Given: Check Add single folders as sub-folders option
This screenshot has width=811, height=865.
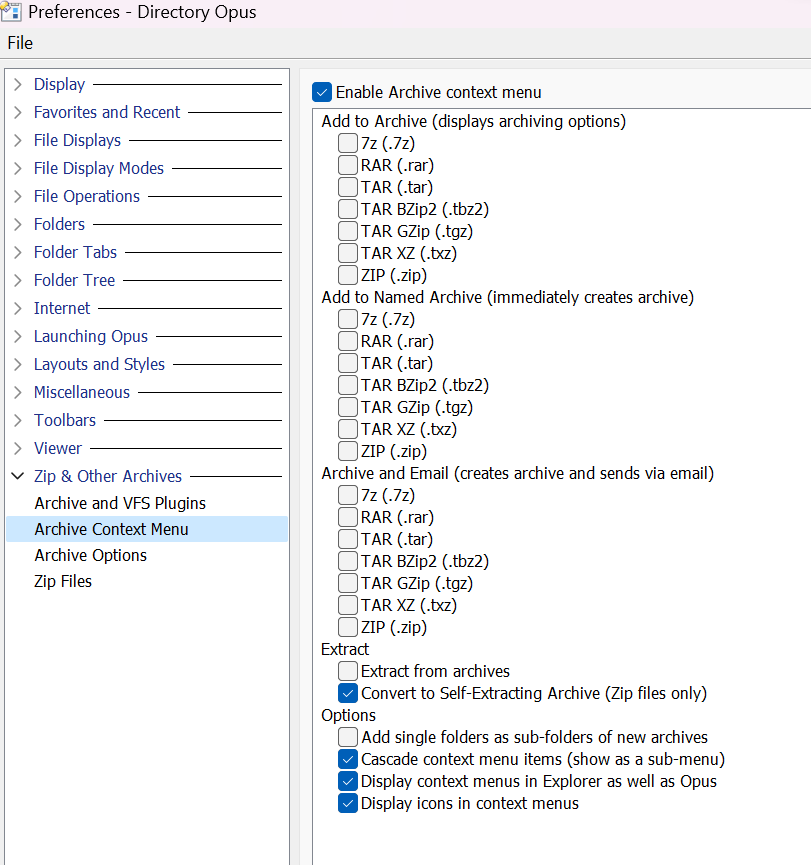Looking at the screenshot, I should [348, 737].
